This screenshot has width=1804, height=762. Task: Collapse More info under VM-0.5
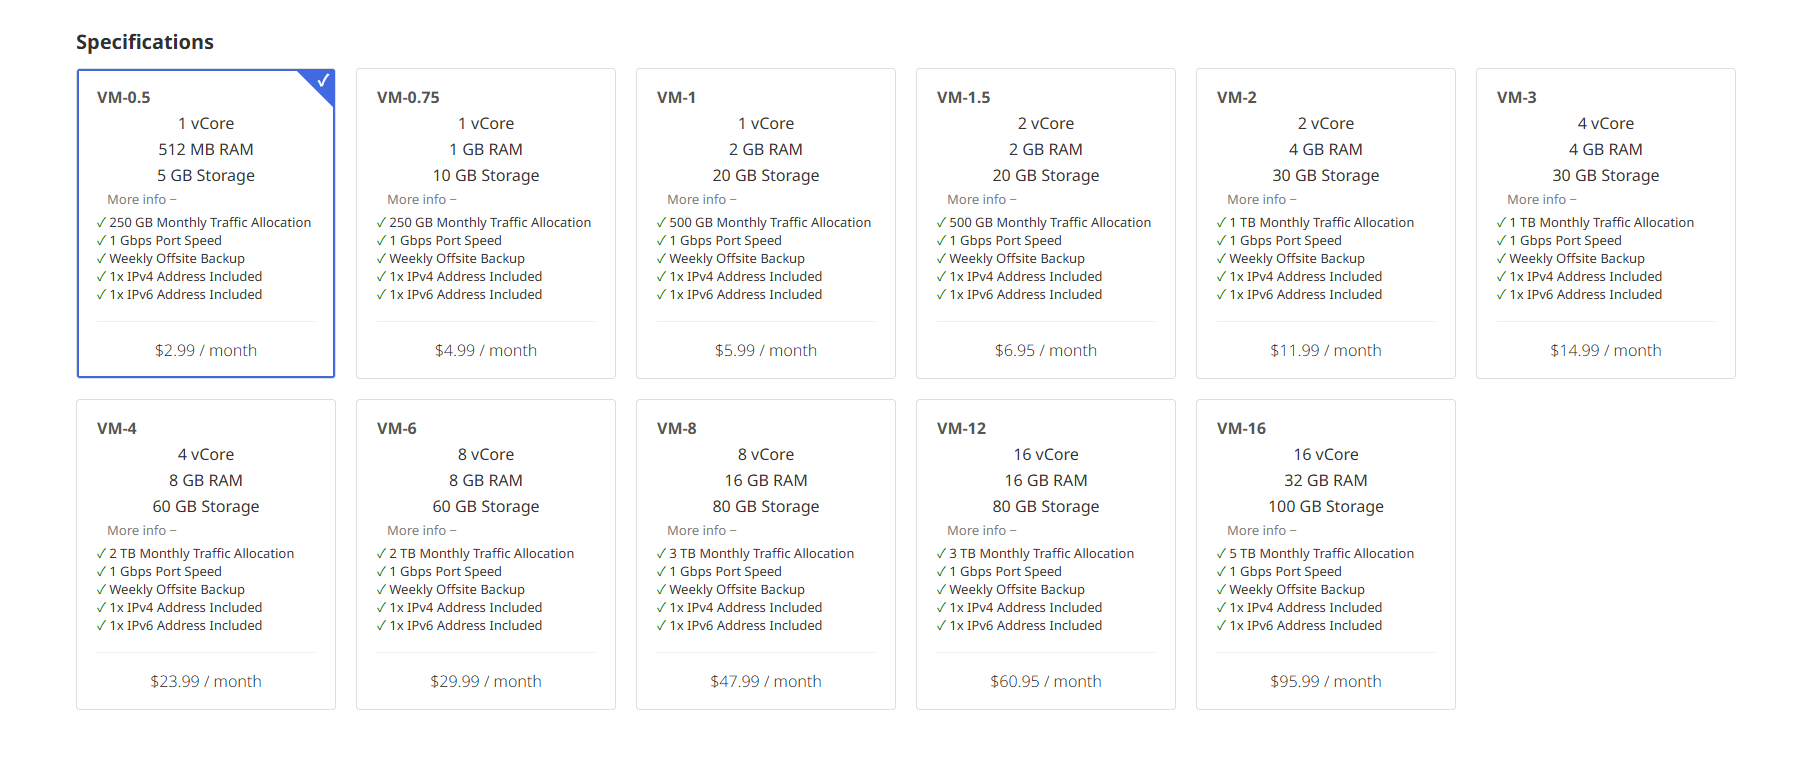141,200
